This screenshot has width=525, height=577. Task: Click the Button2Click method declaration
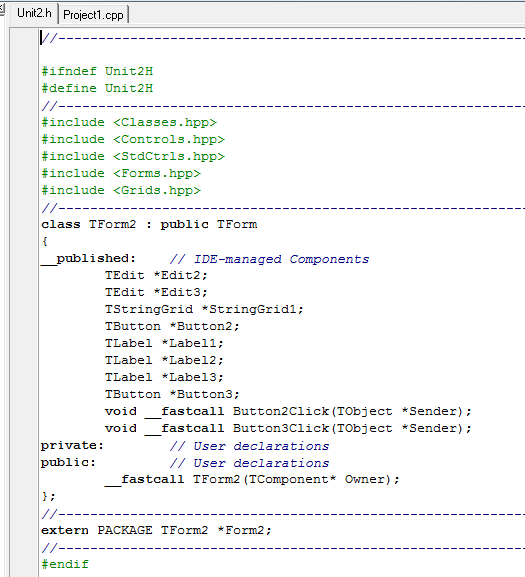tap(288, 411)
